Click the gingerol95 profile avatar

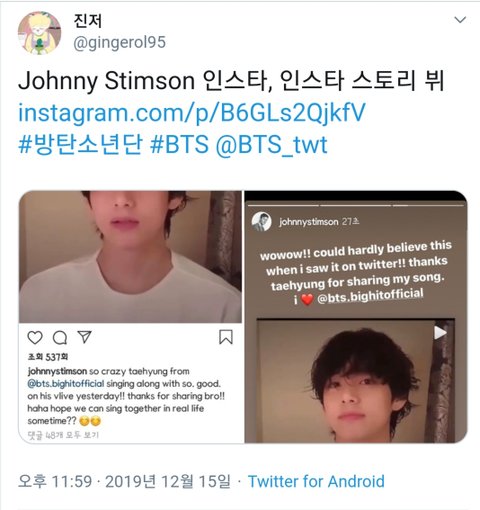(39, 33)
